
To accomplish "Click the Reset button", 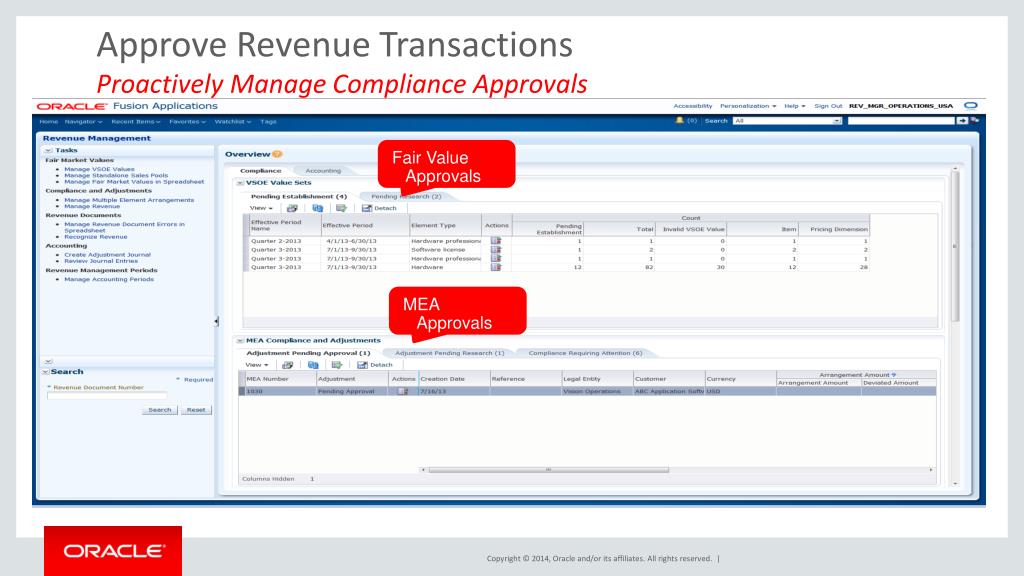I will click(196, 410).
